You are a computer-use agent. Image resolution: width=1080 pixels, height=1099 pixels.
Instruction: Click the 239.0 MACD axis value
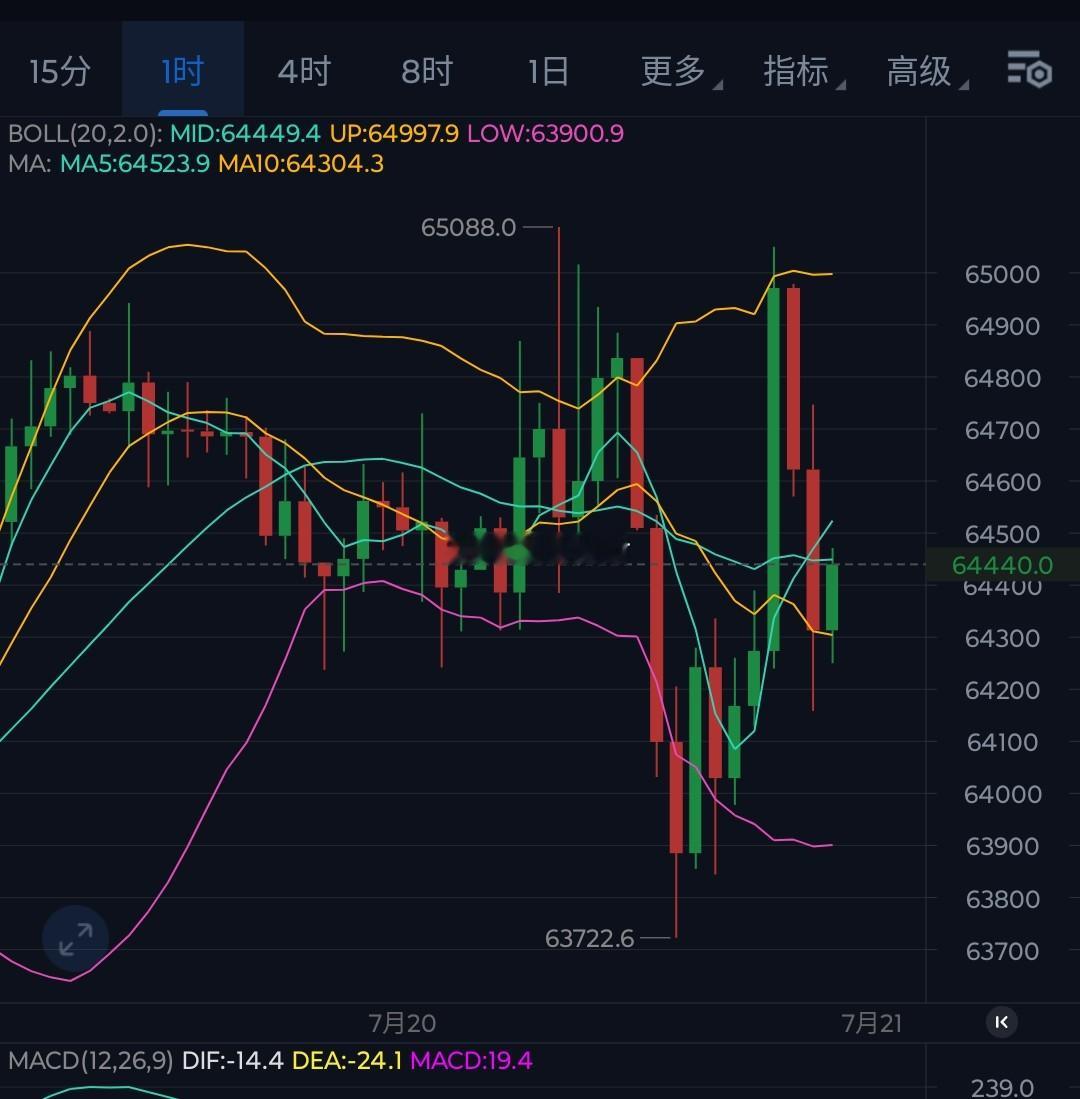(x=1002, y=1088)
